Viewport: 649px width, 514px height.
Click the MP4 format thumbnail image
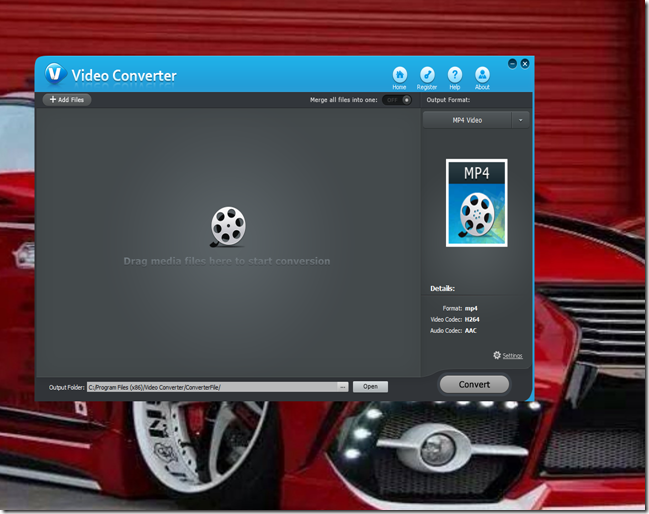click(x=476, y=203)
